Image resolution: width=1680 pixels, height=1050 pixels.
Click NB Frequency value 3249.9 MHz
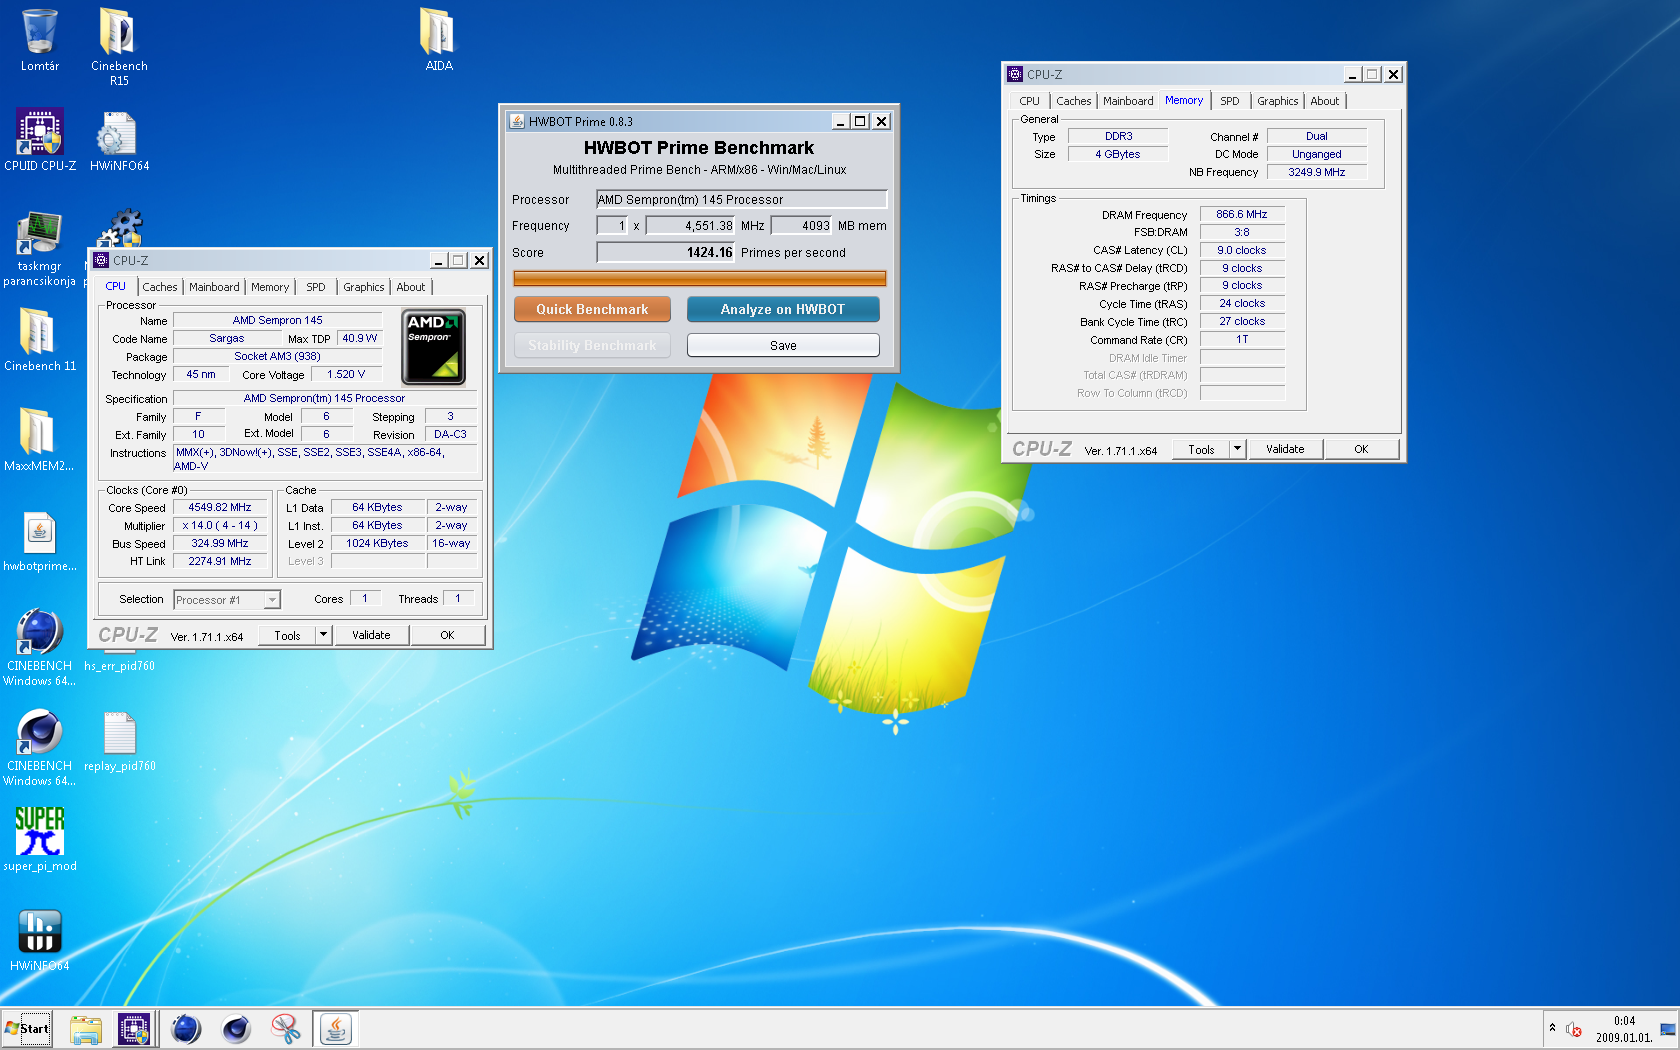pyautogui.click(x=1317, y=172)
